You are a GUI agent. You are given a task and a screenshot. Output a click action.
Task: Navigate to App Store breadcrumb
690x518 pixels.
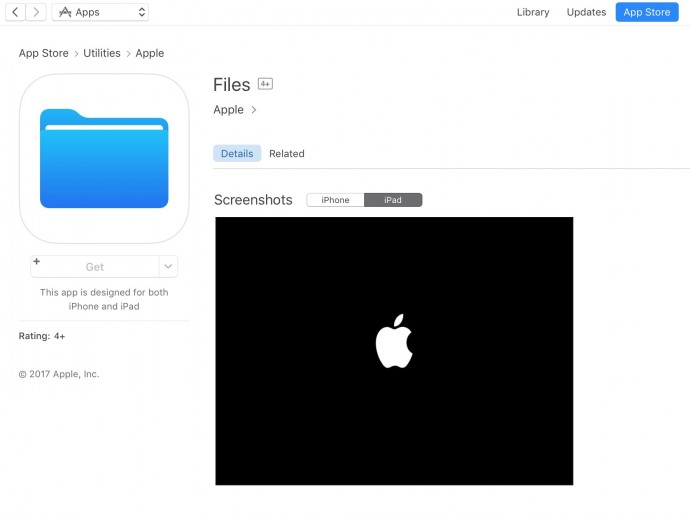coord(42,53)
